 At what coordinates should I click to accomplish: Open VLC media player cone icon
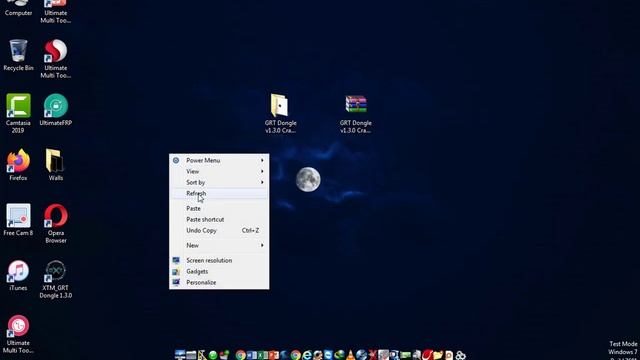click(350, 355)
